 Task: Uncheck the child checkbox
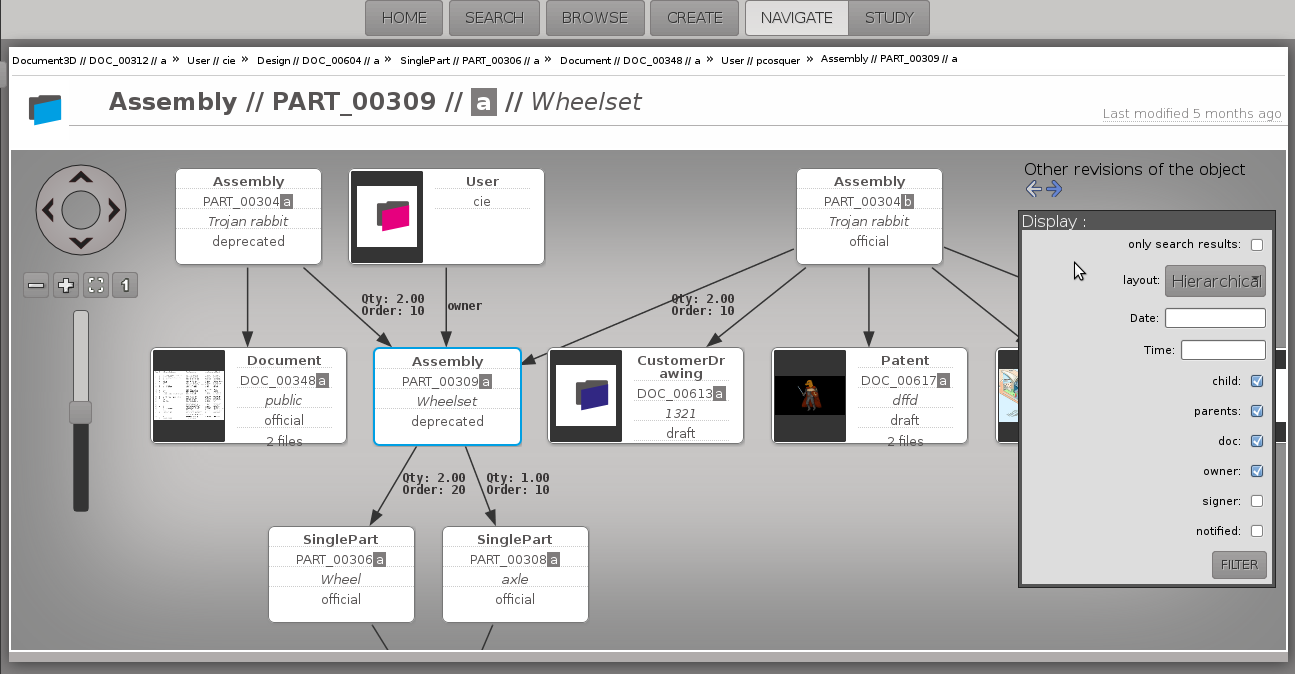[x=1257, y=381]
